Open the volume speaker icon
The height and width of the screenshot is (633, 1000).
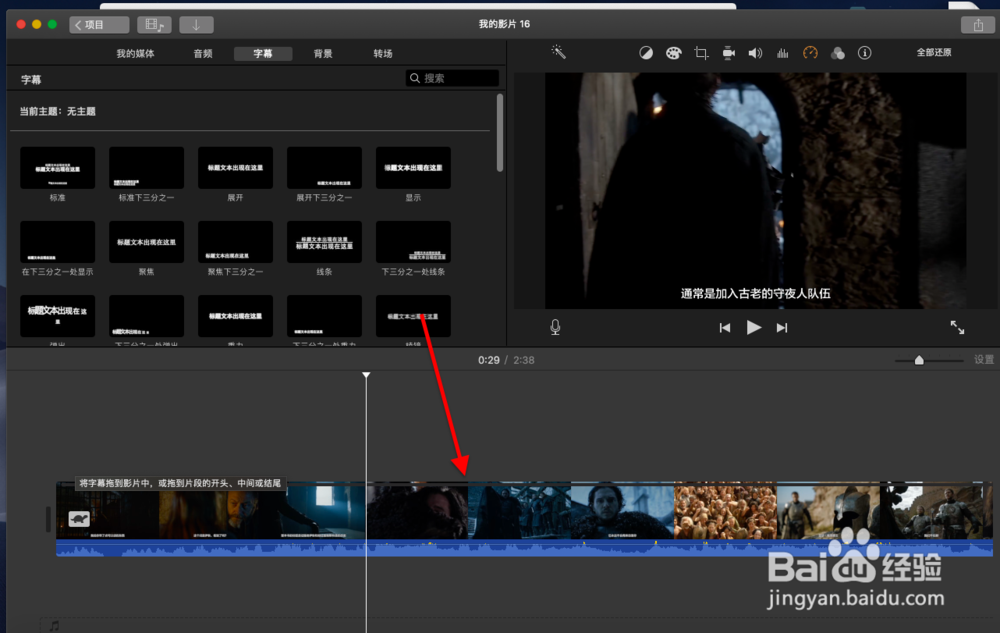pos(755,53)
